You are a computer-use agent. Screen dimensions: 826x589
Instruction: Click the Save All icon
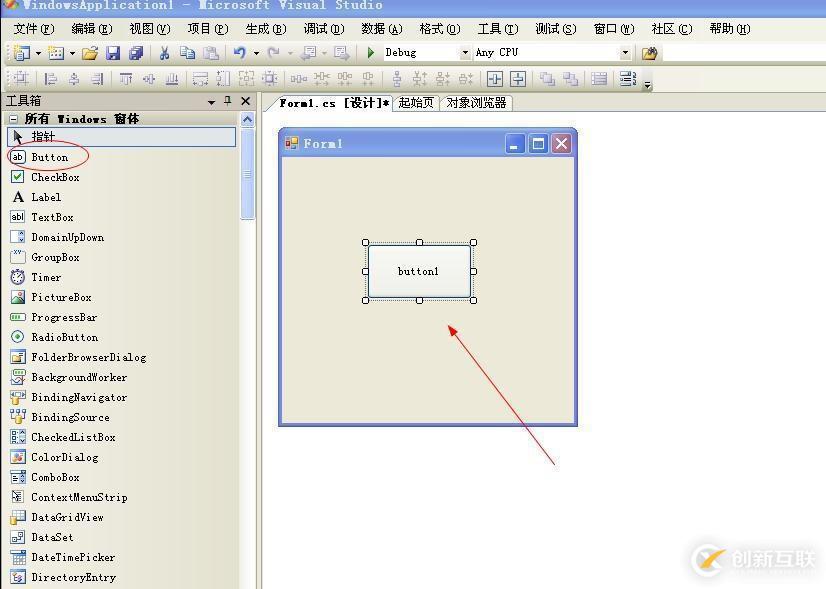pos(136,53)
